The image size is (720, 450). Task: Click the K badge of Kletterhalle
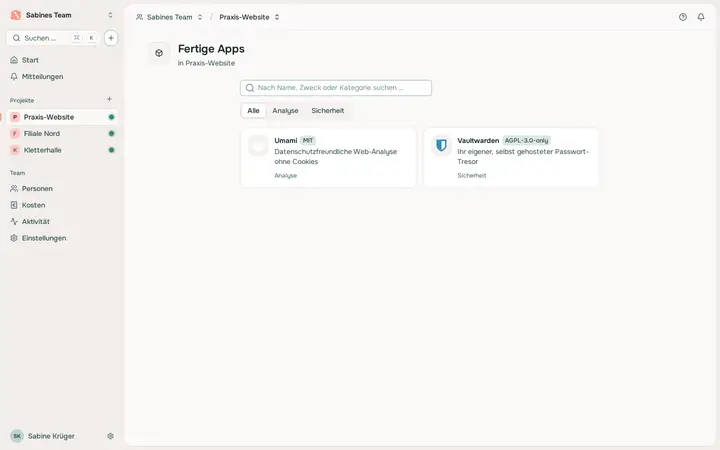pos(15,150)
